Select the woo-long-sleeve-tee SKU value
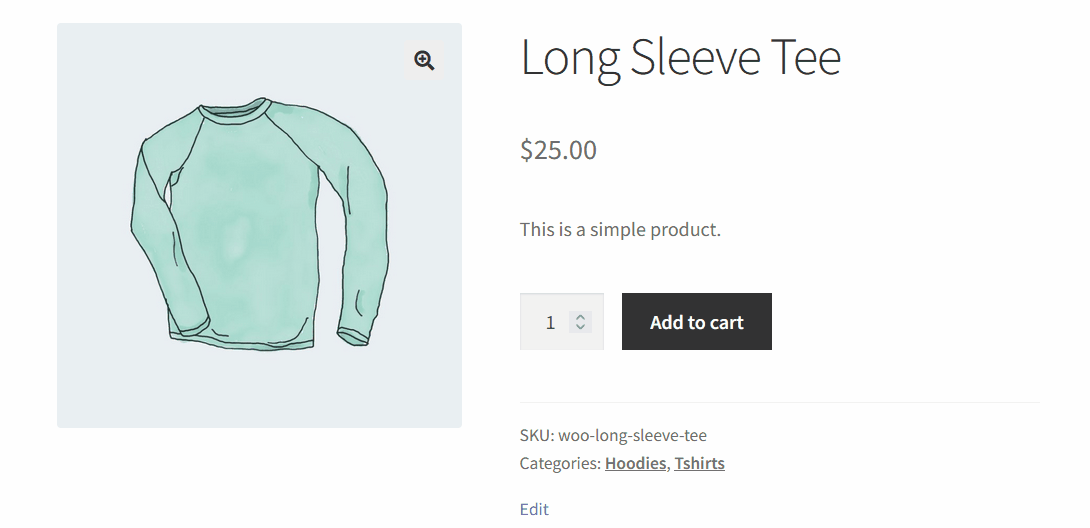 633,436
